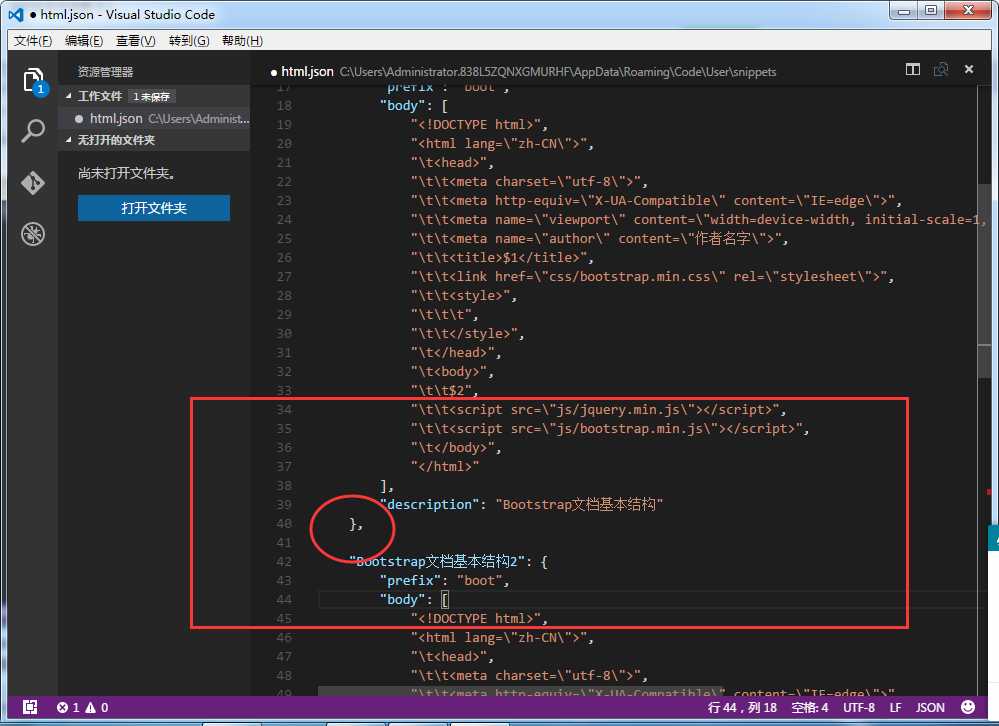
Task: Click the 打开文件夹 button
Action: click(x=154, y=208)
